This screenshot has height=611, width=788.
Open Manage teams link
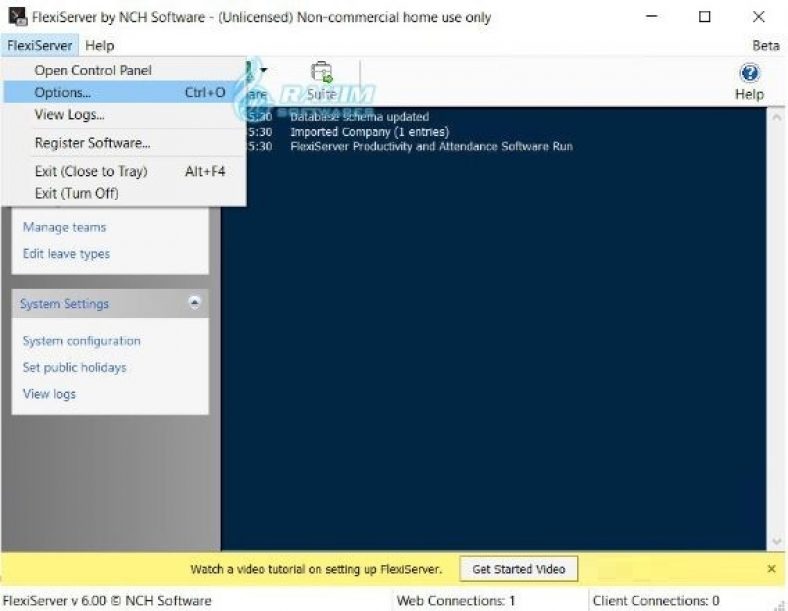pyautogui.click(x=64, y=227)
